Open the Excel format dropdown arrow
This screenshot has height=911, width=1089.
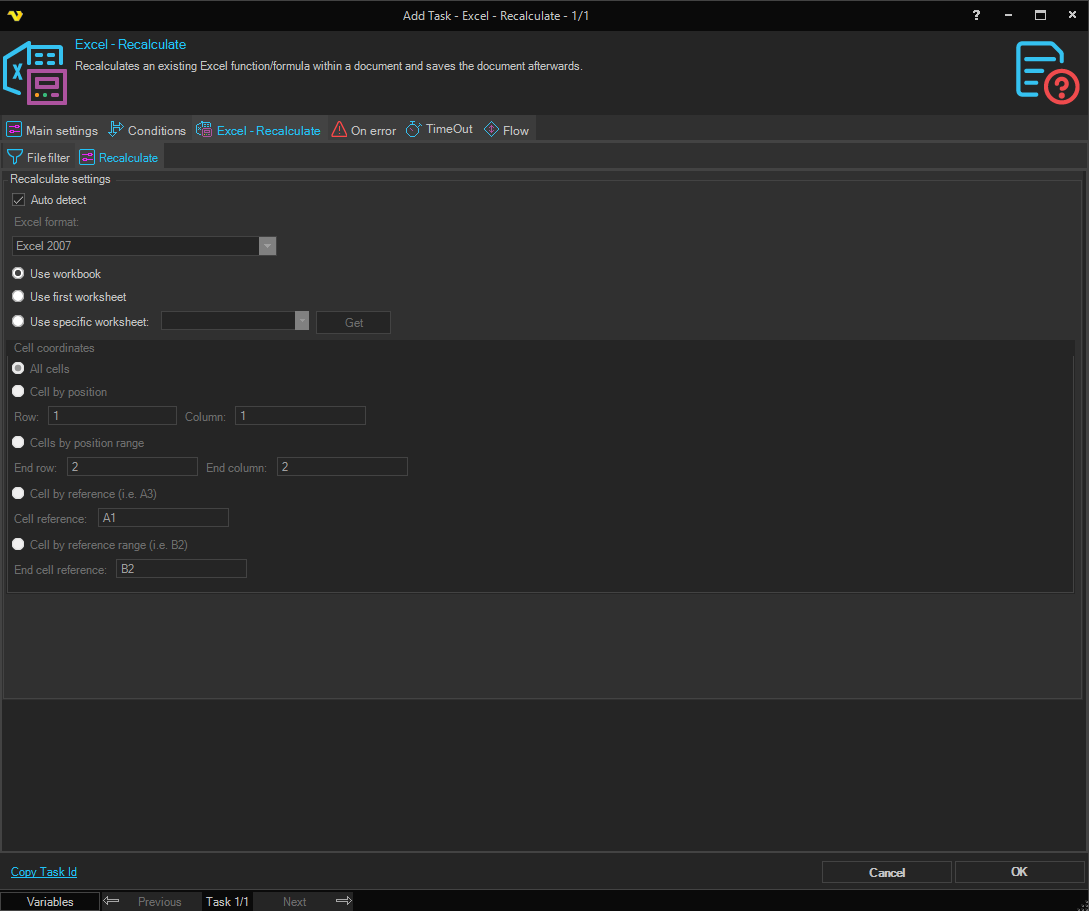(x=267, y=246)
